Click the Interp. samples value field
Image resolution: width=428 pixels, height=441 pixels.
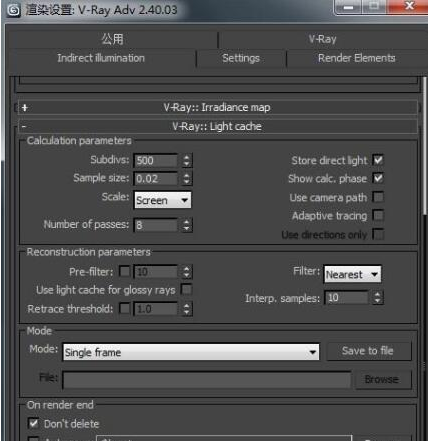347,298
